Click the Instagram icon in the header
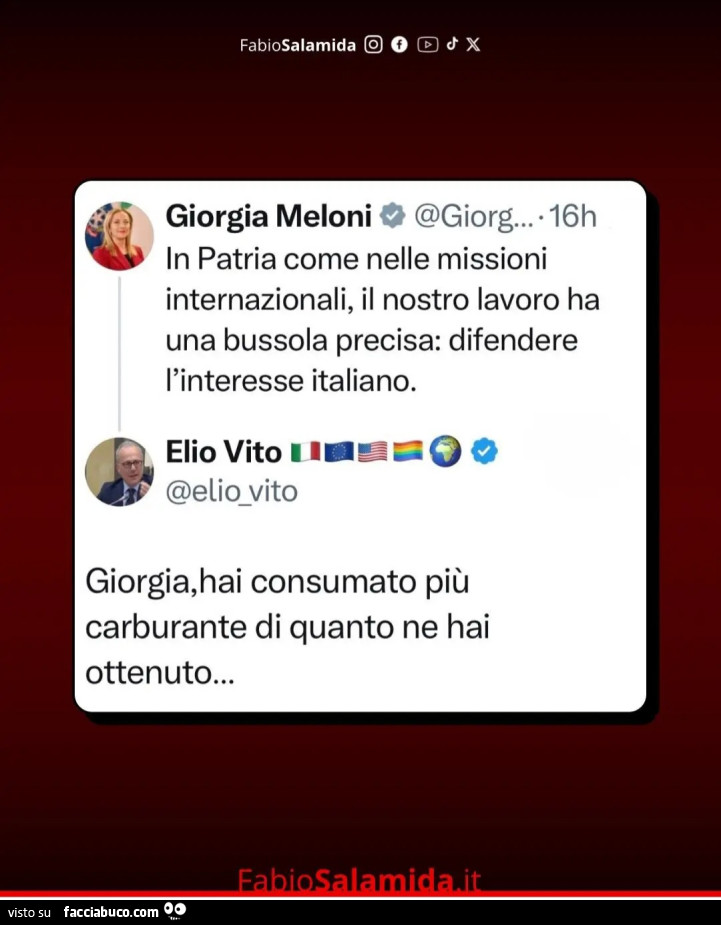 click(x=373, y=44)
